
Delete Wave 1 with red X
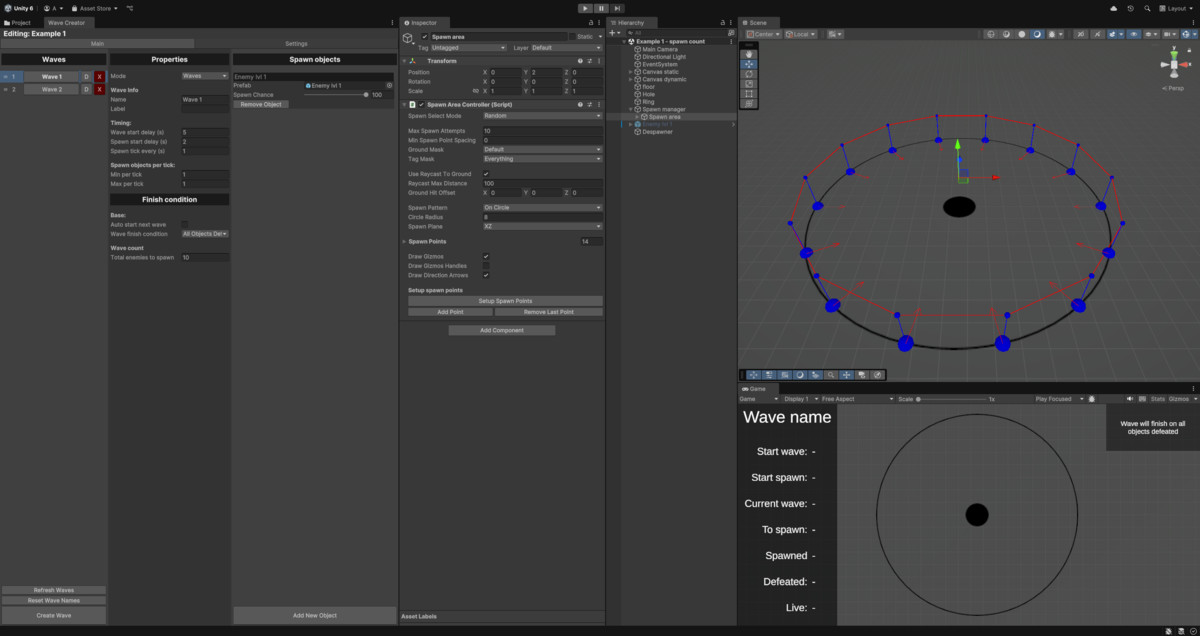point(99,76)
